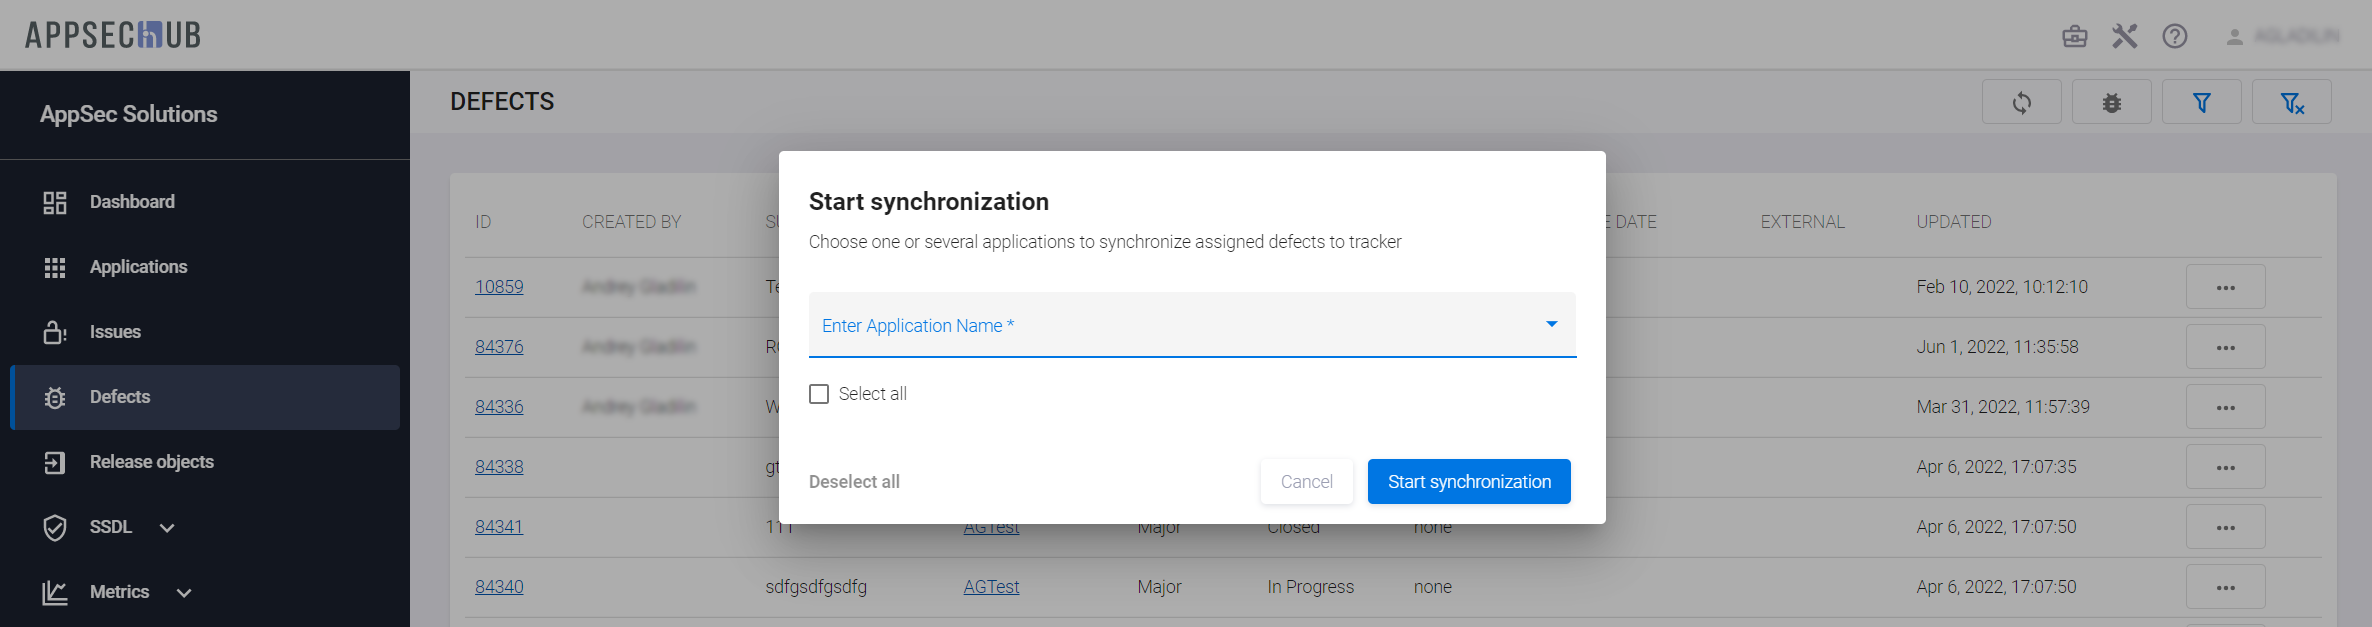This screenshot has width=2372, height=627.
Task: Open the help question mark icon
Action: [2174, 37]
